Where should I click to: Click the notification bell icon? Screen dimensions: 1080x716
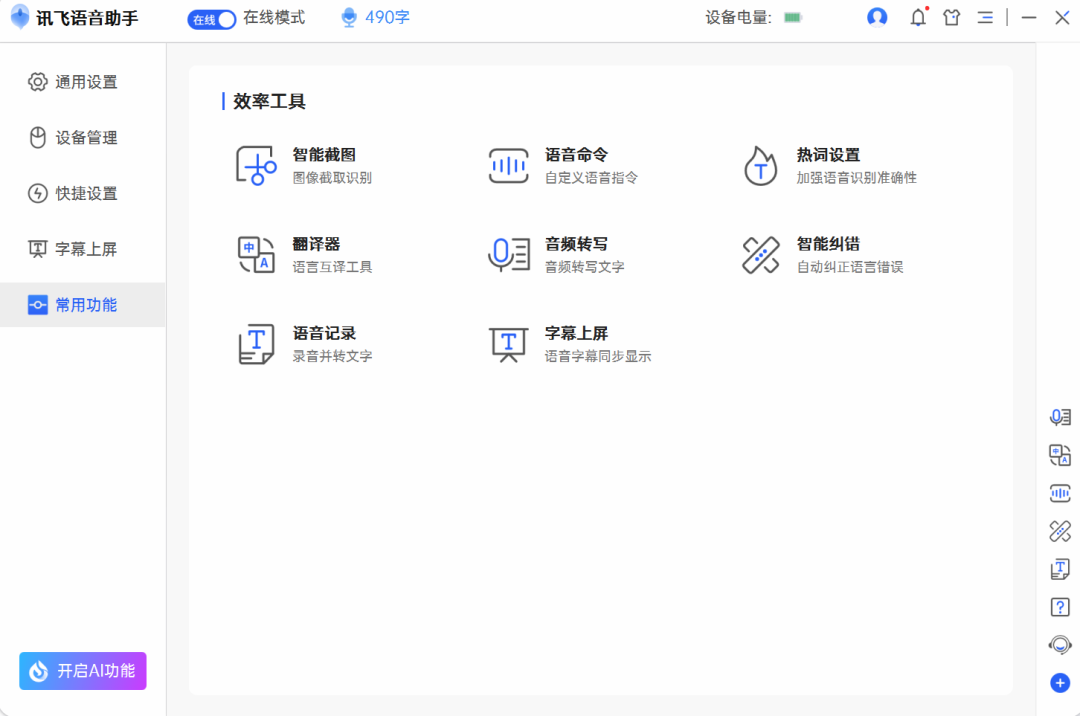tap(917, 17)
